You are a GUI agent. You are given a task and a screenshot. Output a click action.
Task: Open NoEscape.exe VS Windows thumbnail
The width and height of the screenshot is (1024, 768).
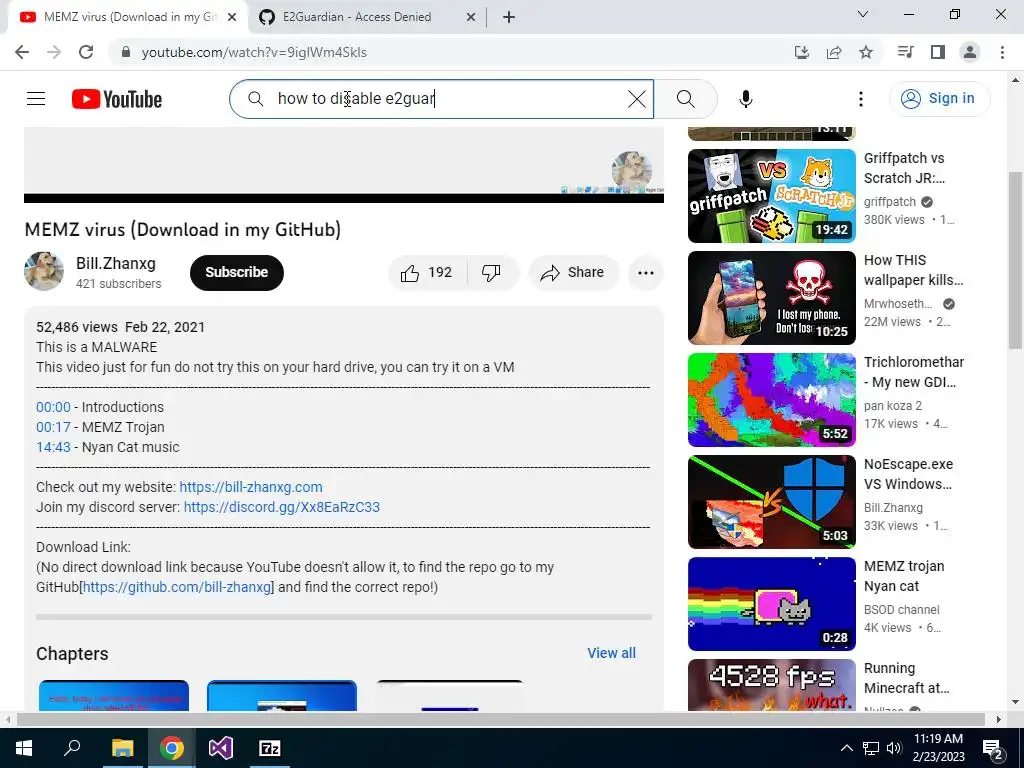tap(771, 502)
